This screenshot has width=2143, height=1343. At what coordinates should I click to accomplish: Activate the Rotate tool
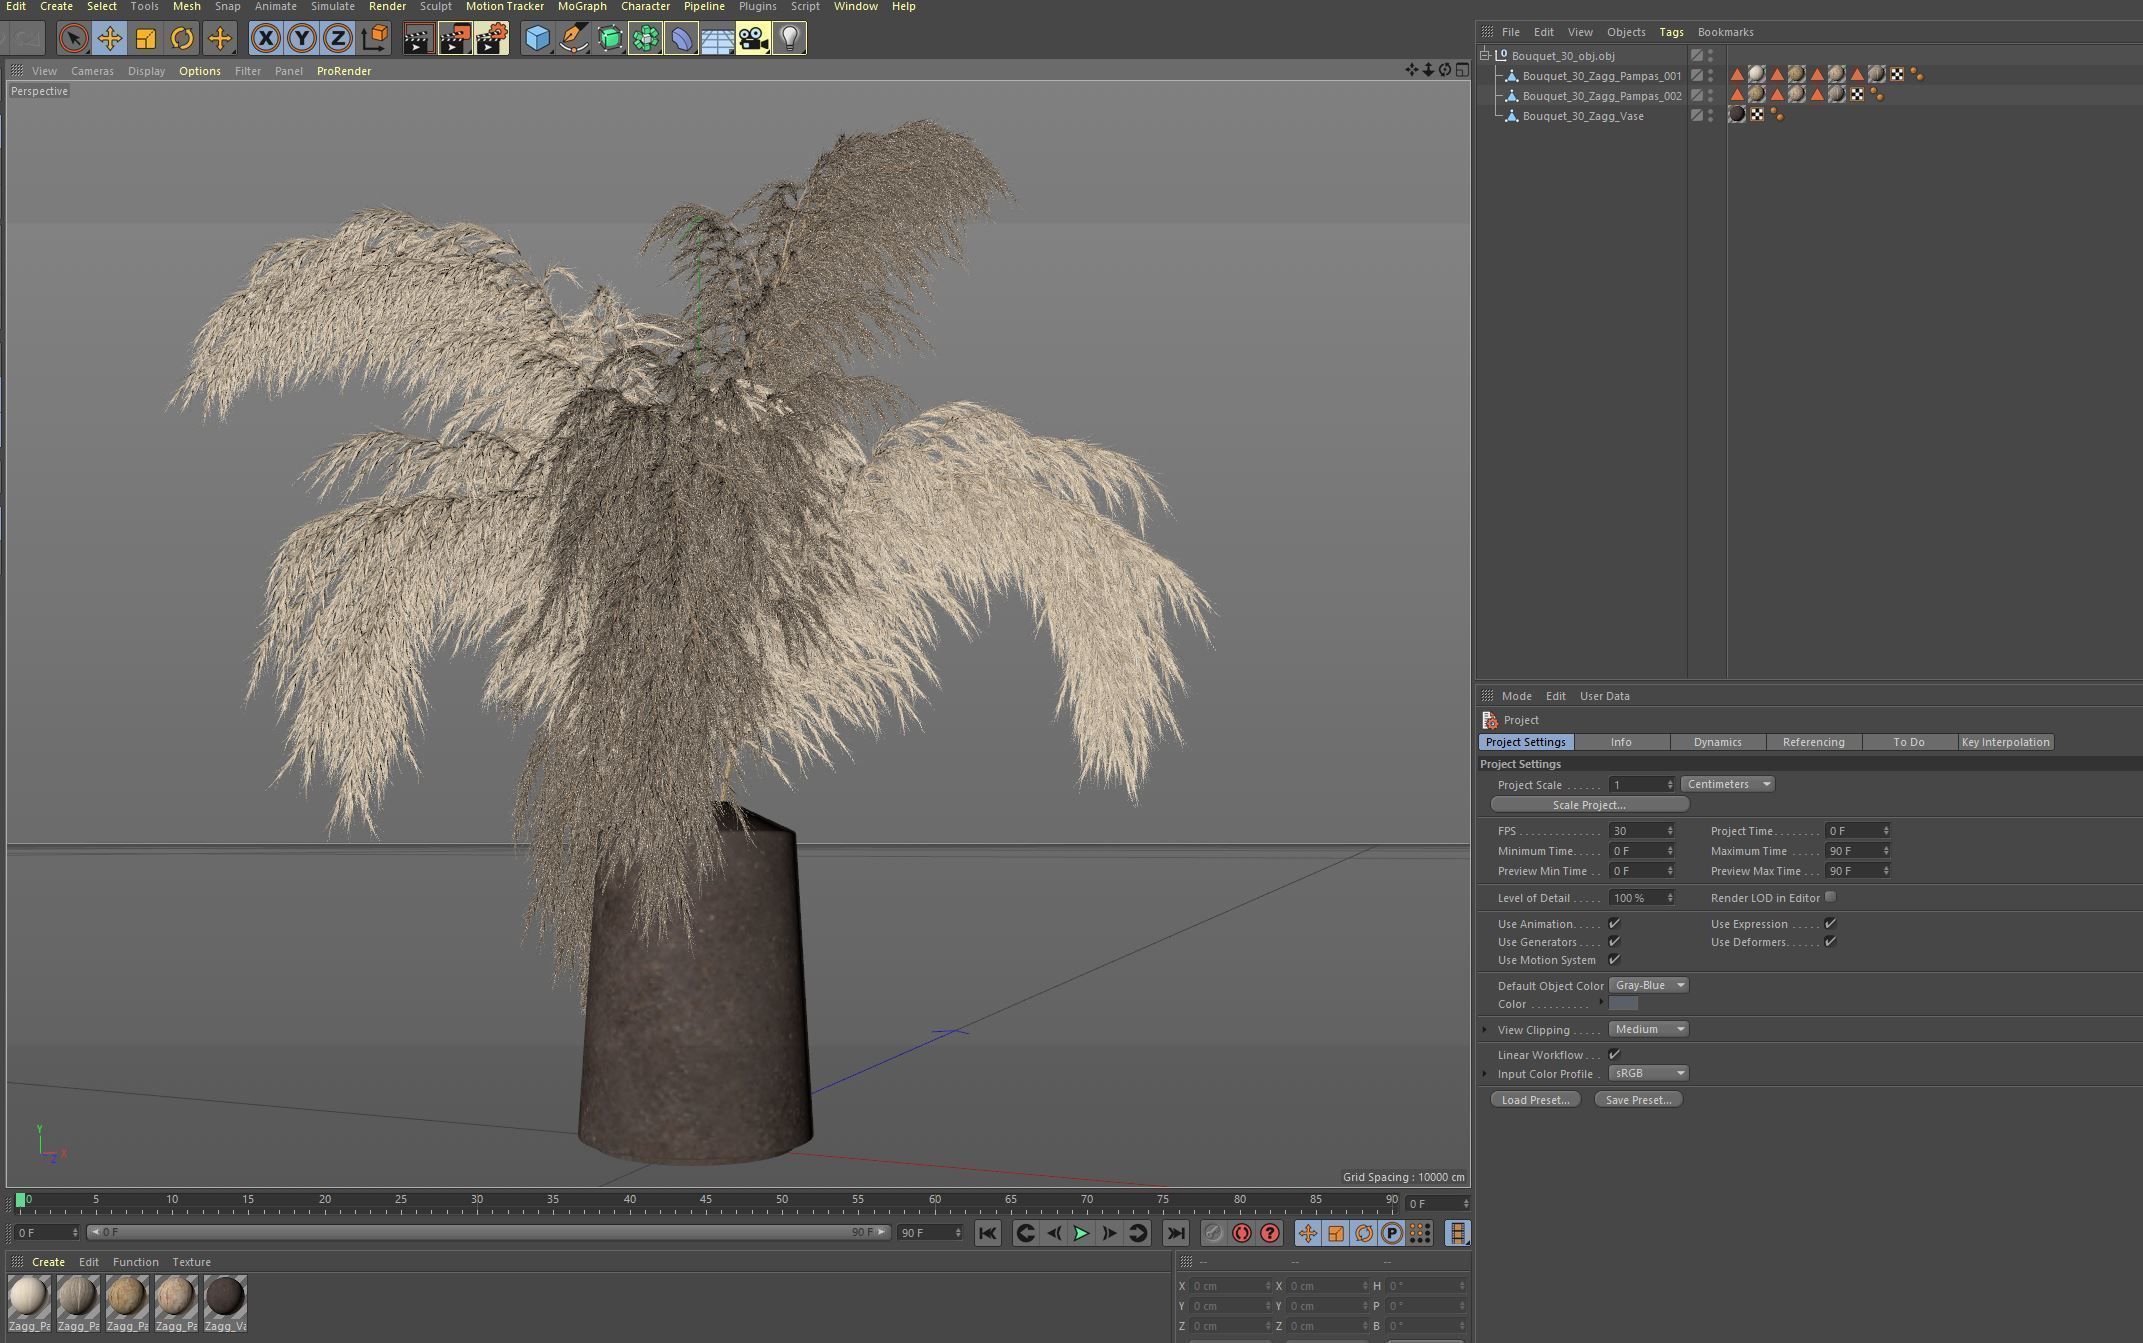click(x=182, y=39)
